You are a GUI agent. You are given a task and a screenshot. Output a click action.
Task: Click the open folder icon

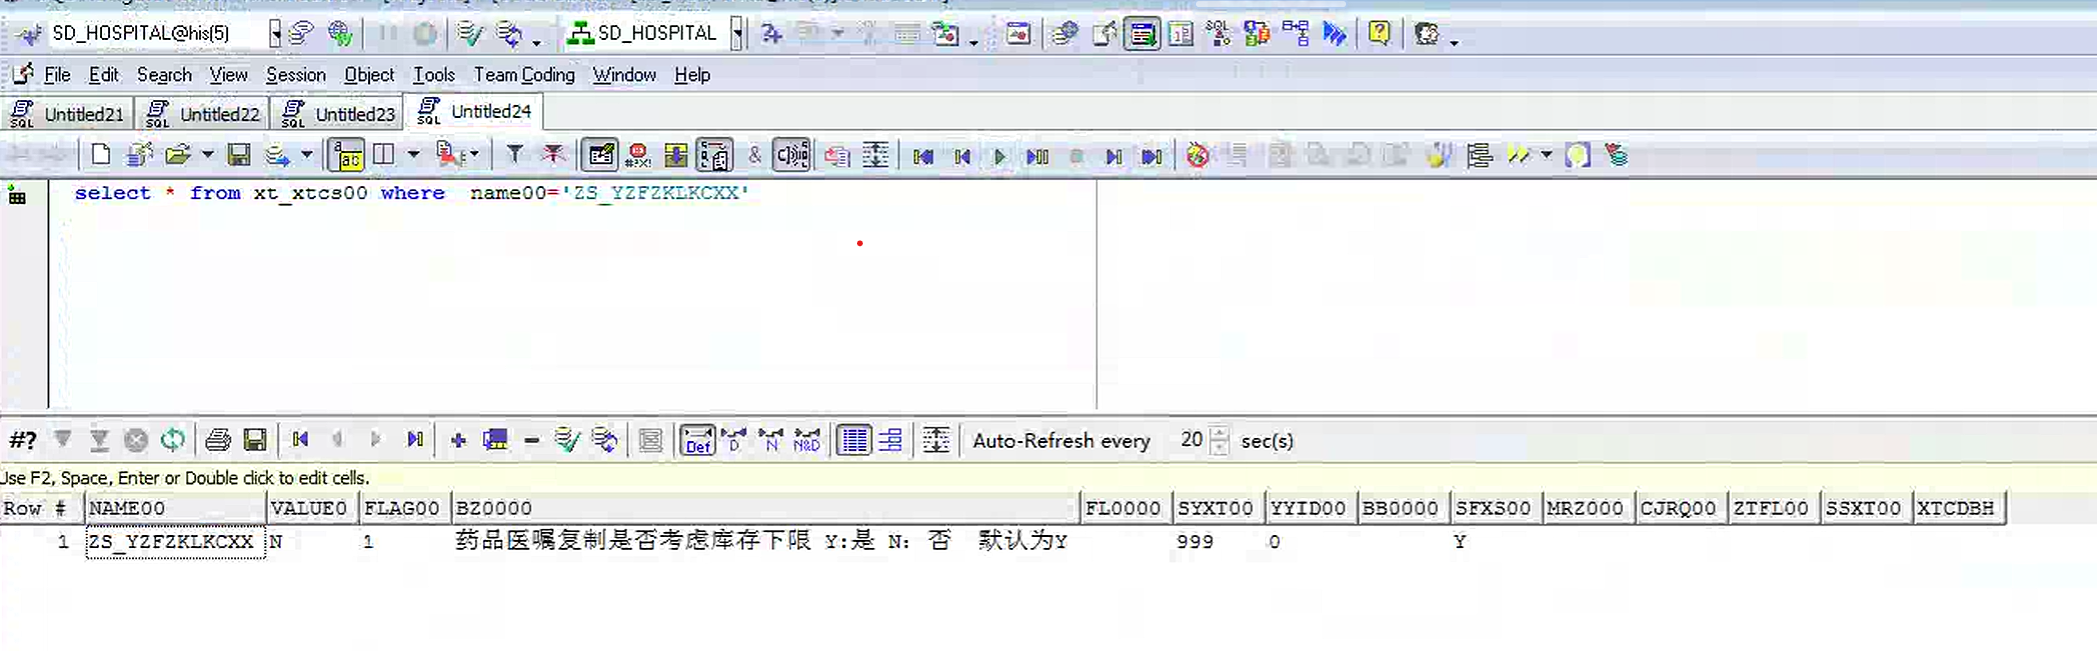178,155
